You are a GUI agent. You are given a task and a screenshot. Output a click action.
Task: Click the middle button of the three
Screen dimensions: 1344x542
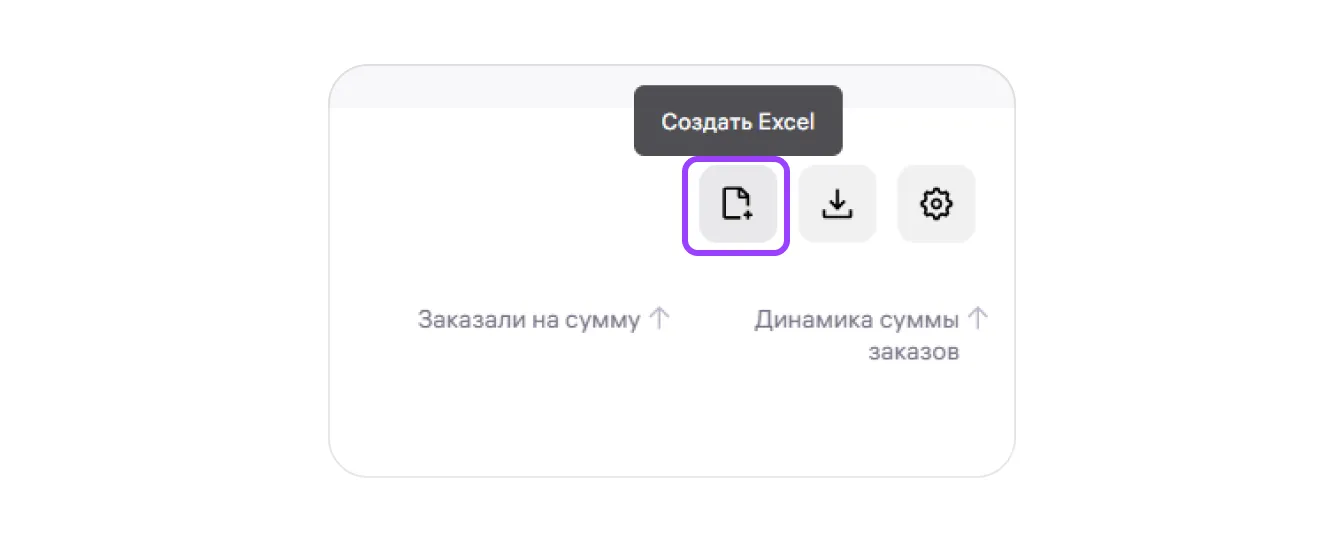(x=837, y=204)
